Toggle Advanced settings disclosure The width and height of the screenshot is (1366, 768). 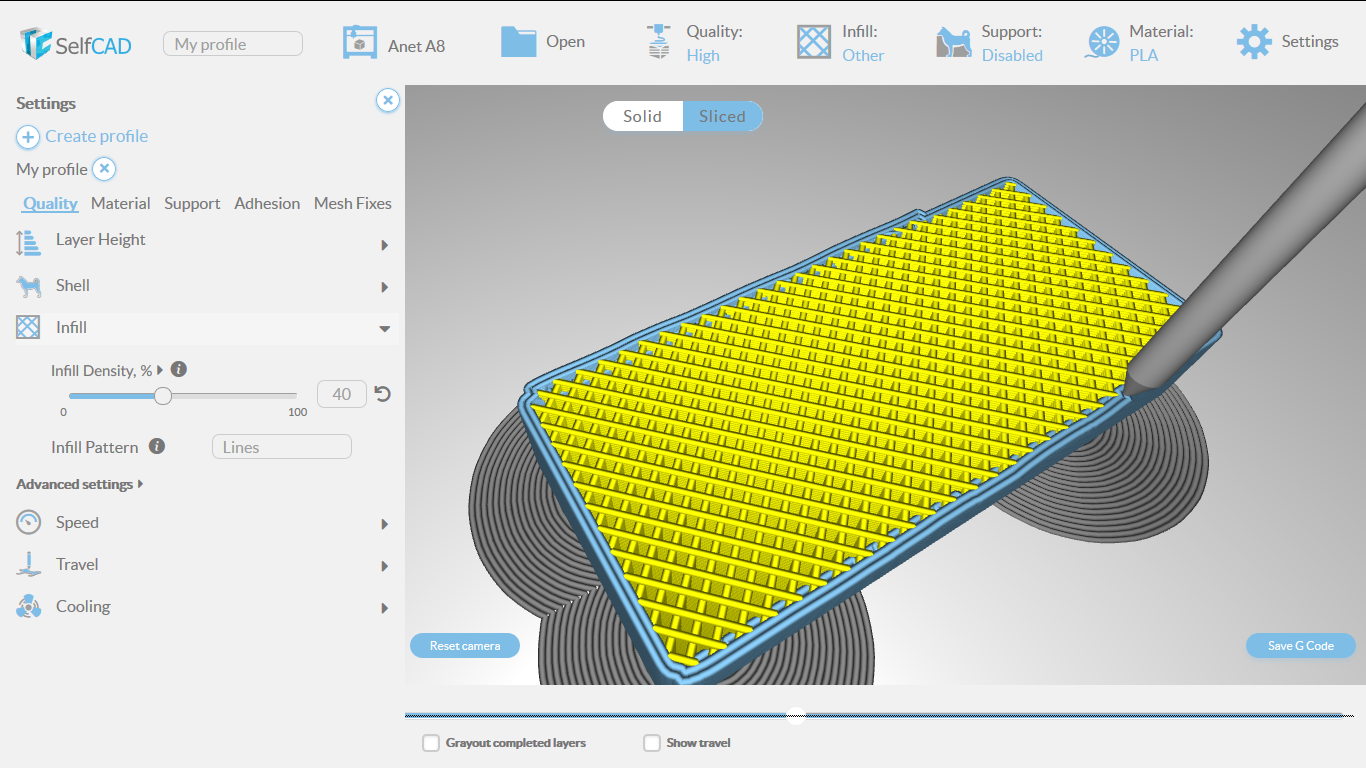[80, 484]
